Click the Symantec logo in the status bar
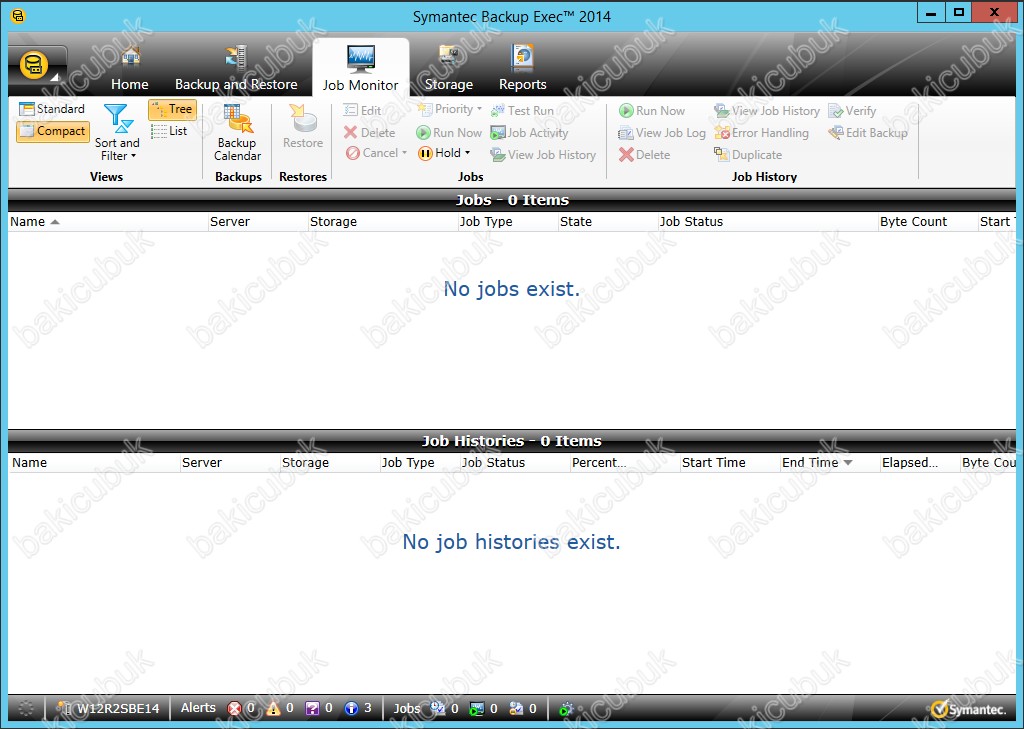Image resolution: width=1024 pixels, height=729 pixels. point(968,709)
